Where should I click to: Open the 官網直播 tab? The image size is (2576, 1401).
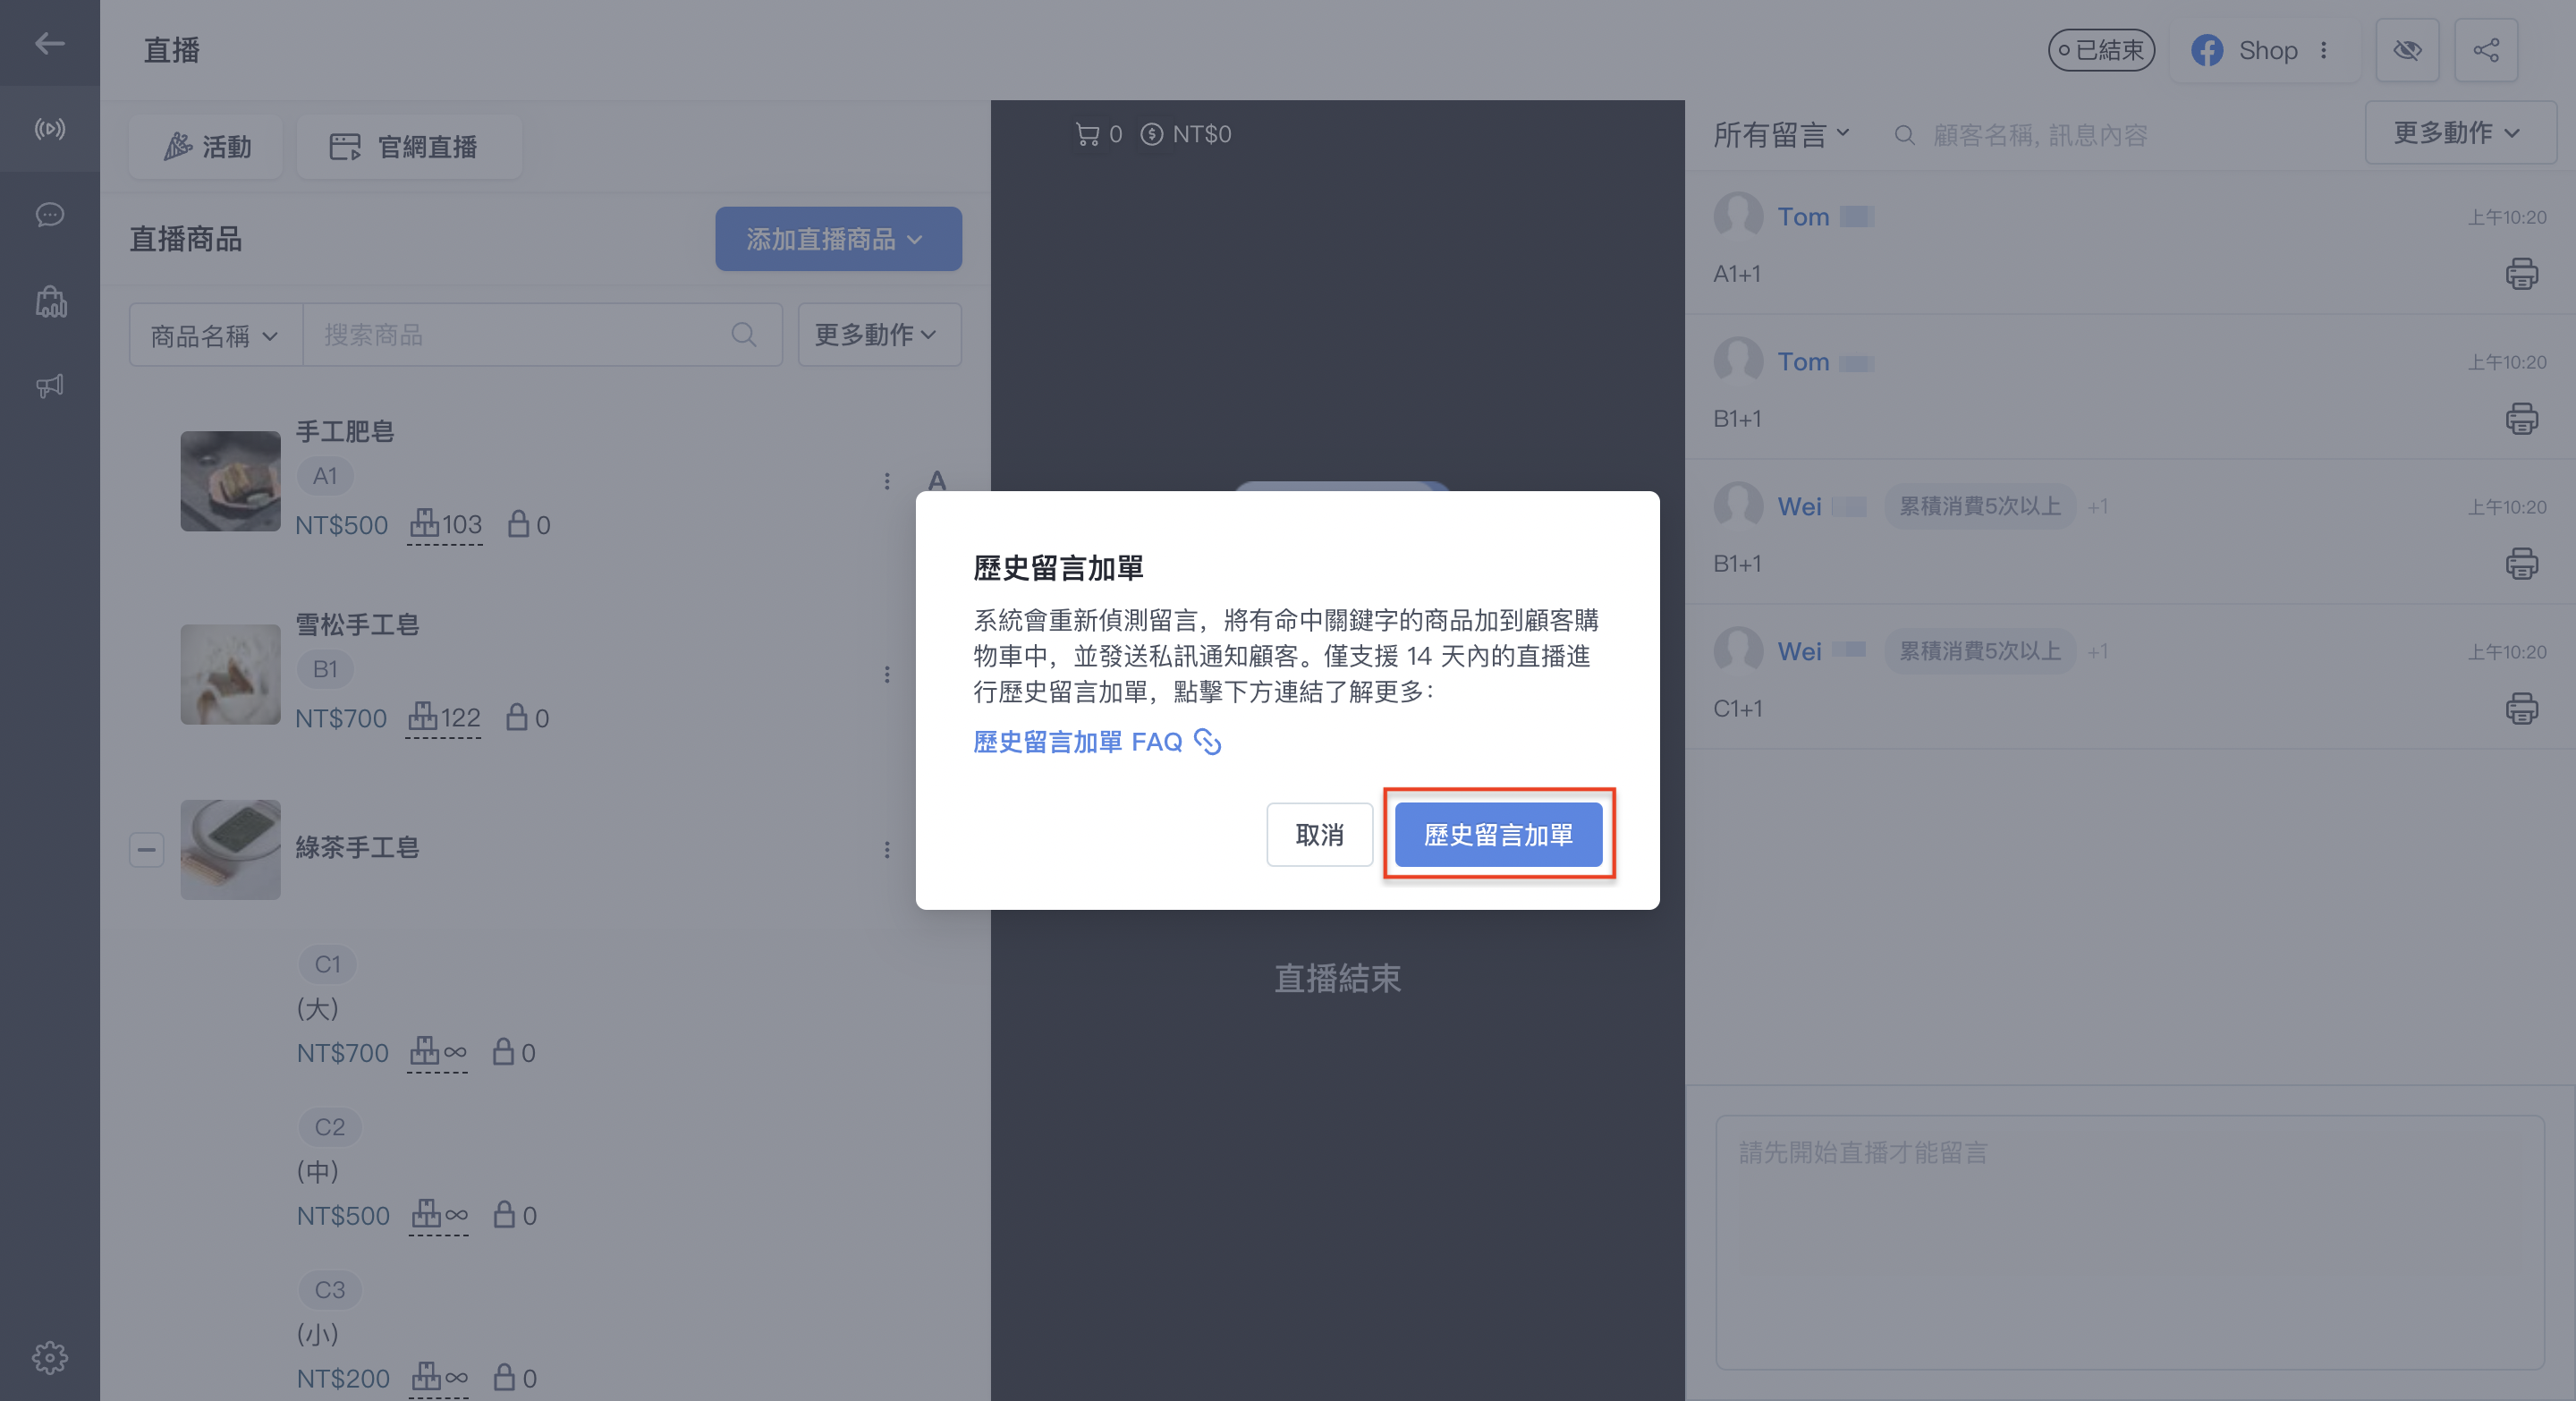[409, 147]
